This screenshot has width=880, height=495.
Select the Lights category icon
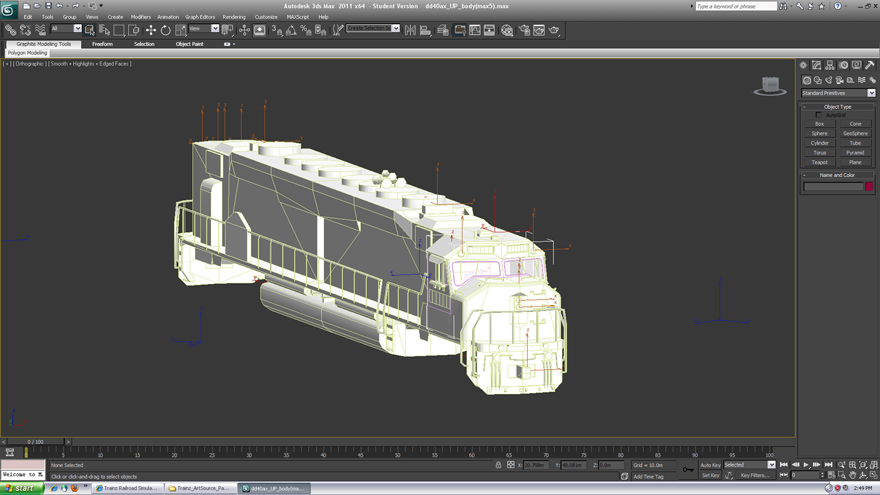(x=829, y=80)
